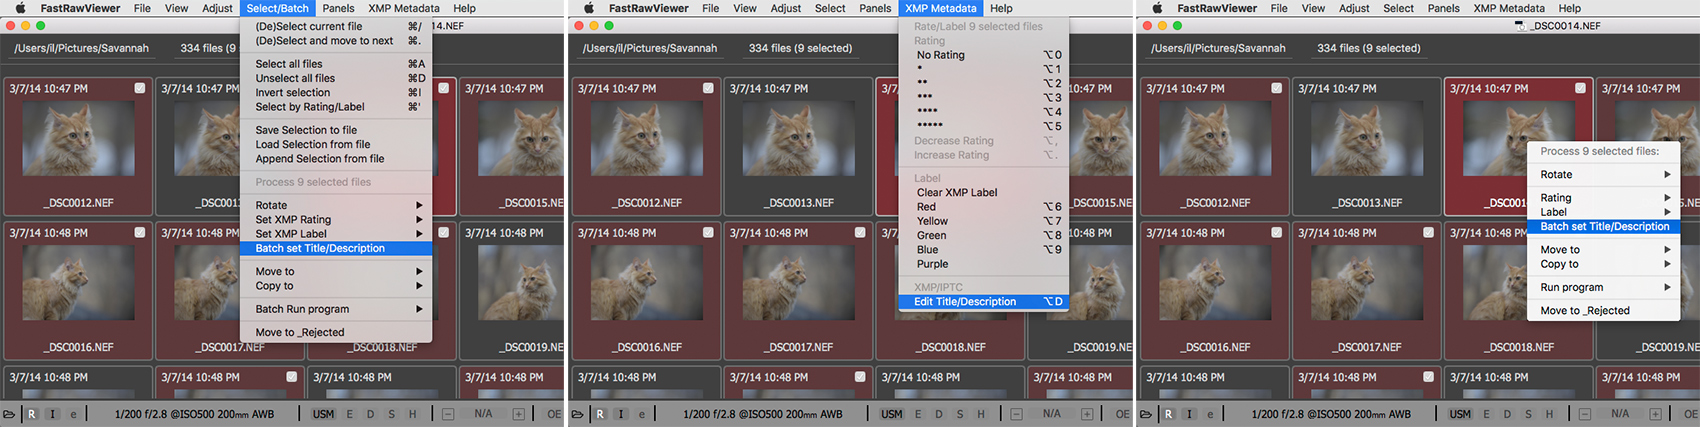Image resolution: width=1700 pixels, height=427 pixels.
Task: Click the I (internal JPEG) icon in the window showing the context menu
Action: tap(1189, 414)
